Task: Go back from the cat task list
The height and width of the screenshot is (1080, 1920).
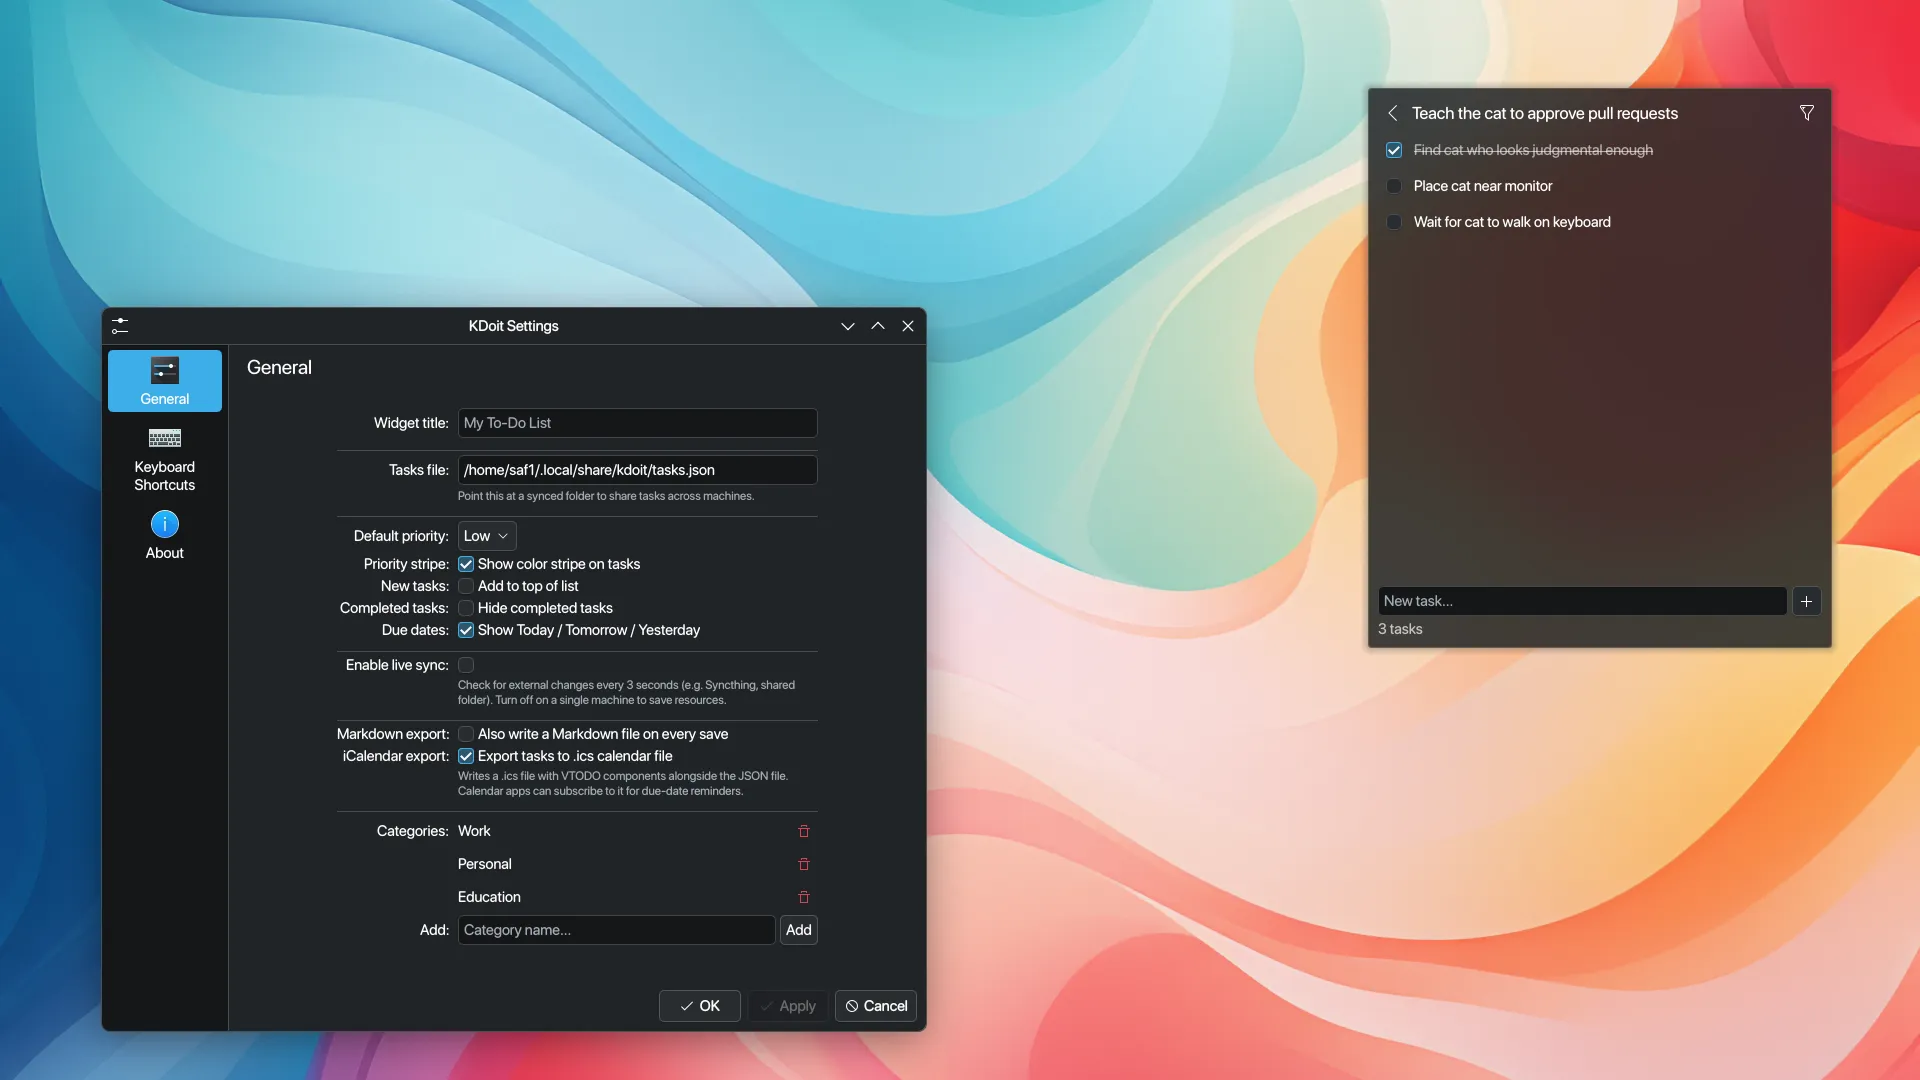Action: (x=1392, y=113)
